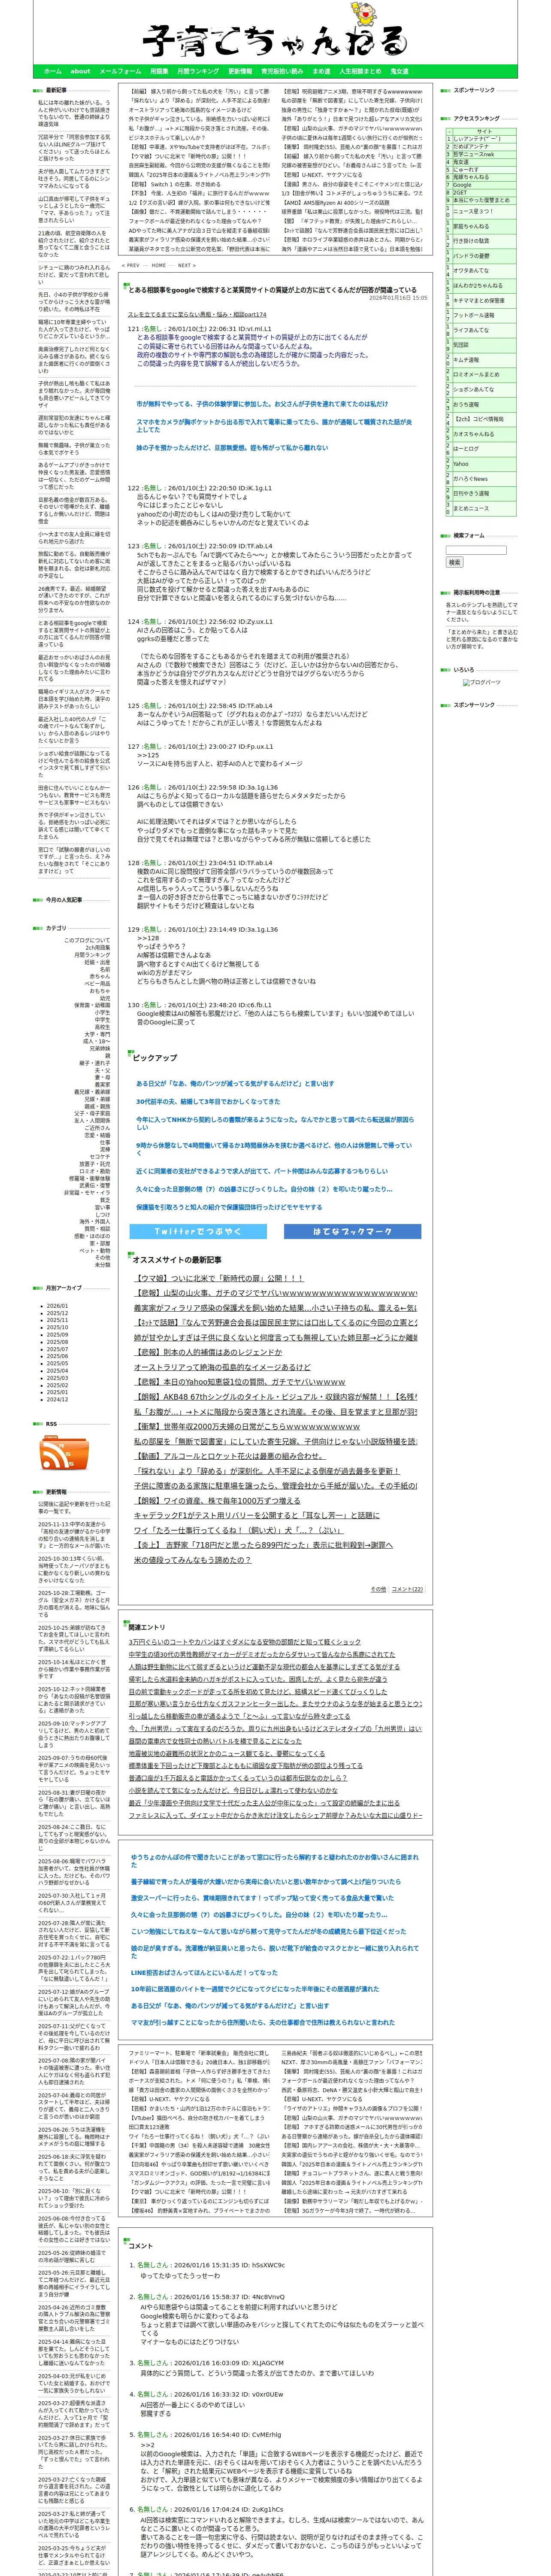
Task: Click the search form text field
Action: (x=476, y=549)
